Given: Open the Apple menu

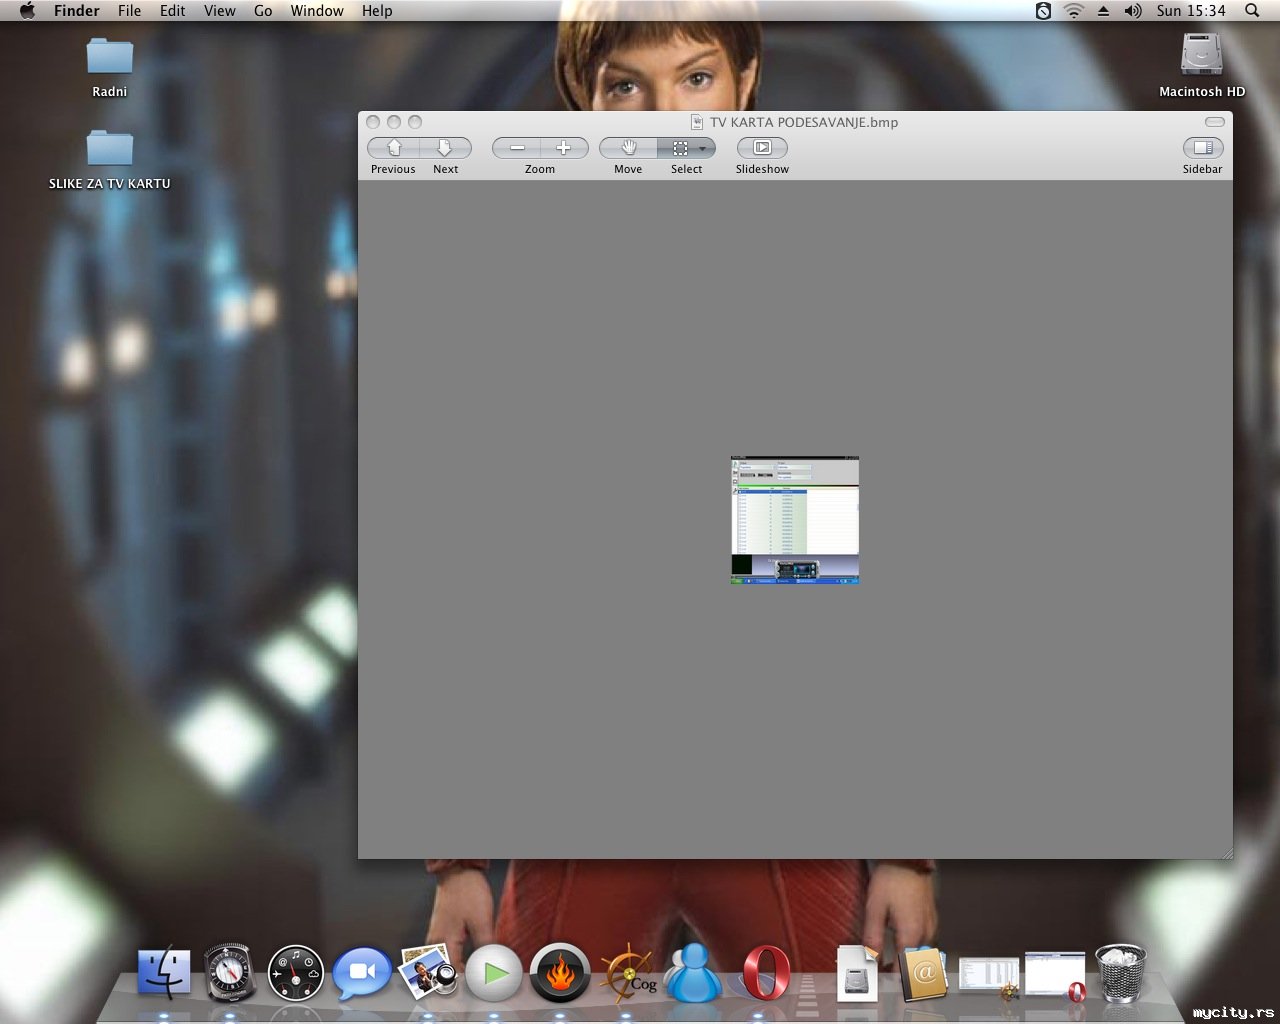Looking at the screenshot, I should 27,11.
